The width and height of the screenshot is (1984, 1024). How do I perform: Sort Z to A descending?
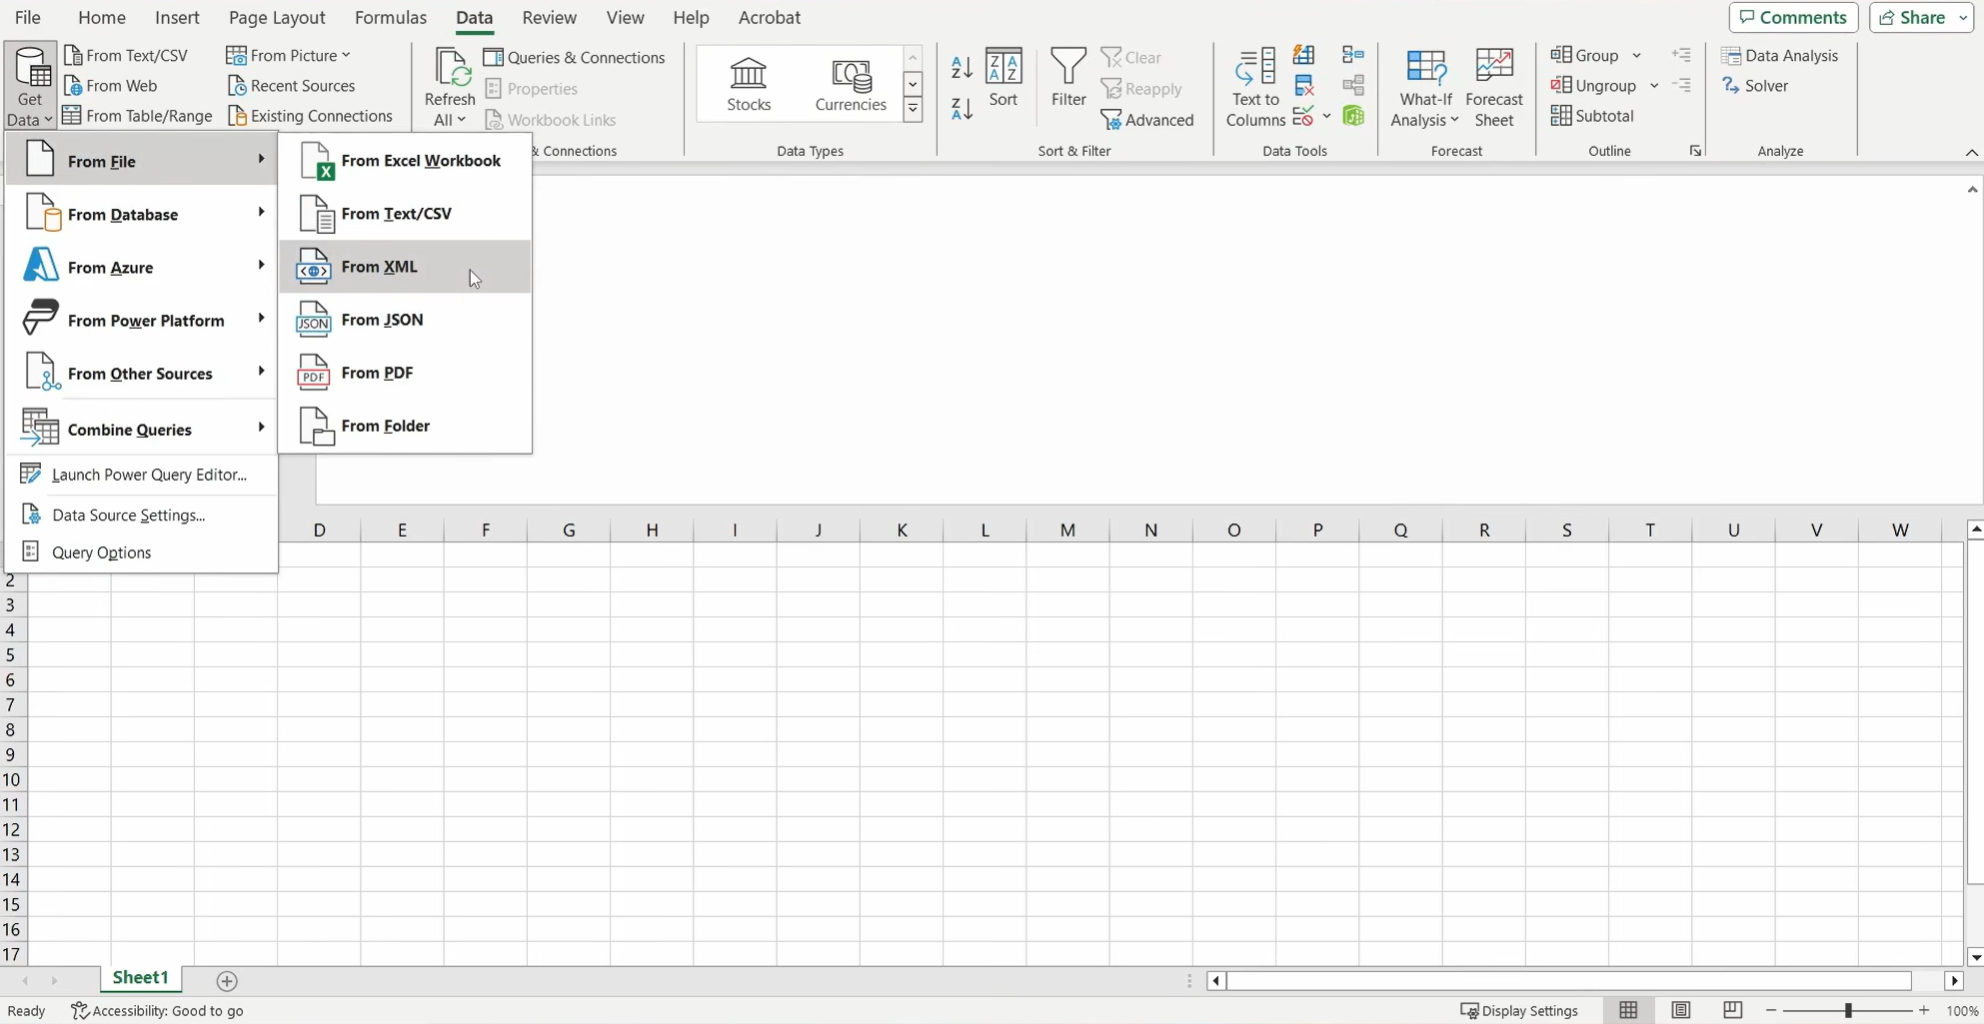(x=962, y=108)
